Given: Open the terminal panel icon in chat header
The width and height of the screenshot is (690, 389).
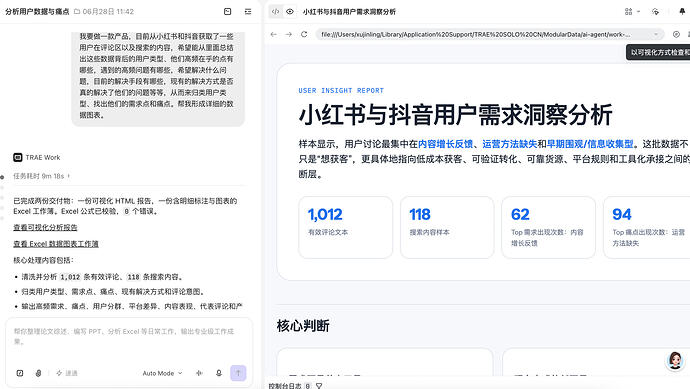Looking at the screenshot, I should coord(228,11).
